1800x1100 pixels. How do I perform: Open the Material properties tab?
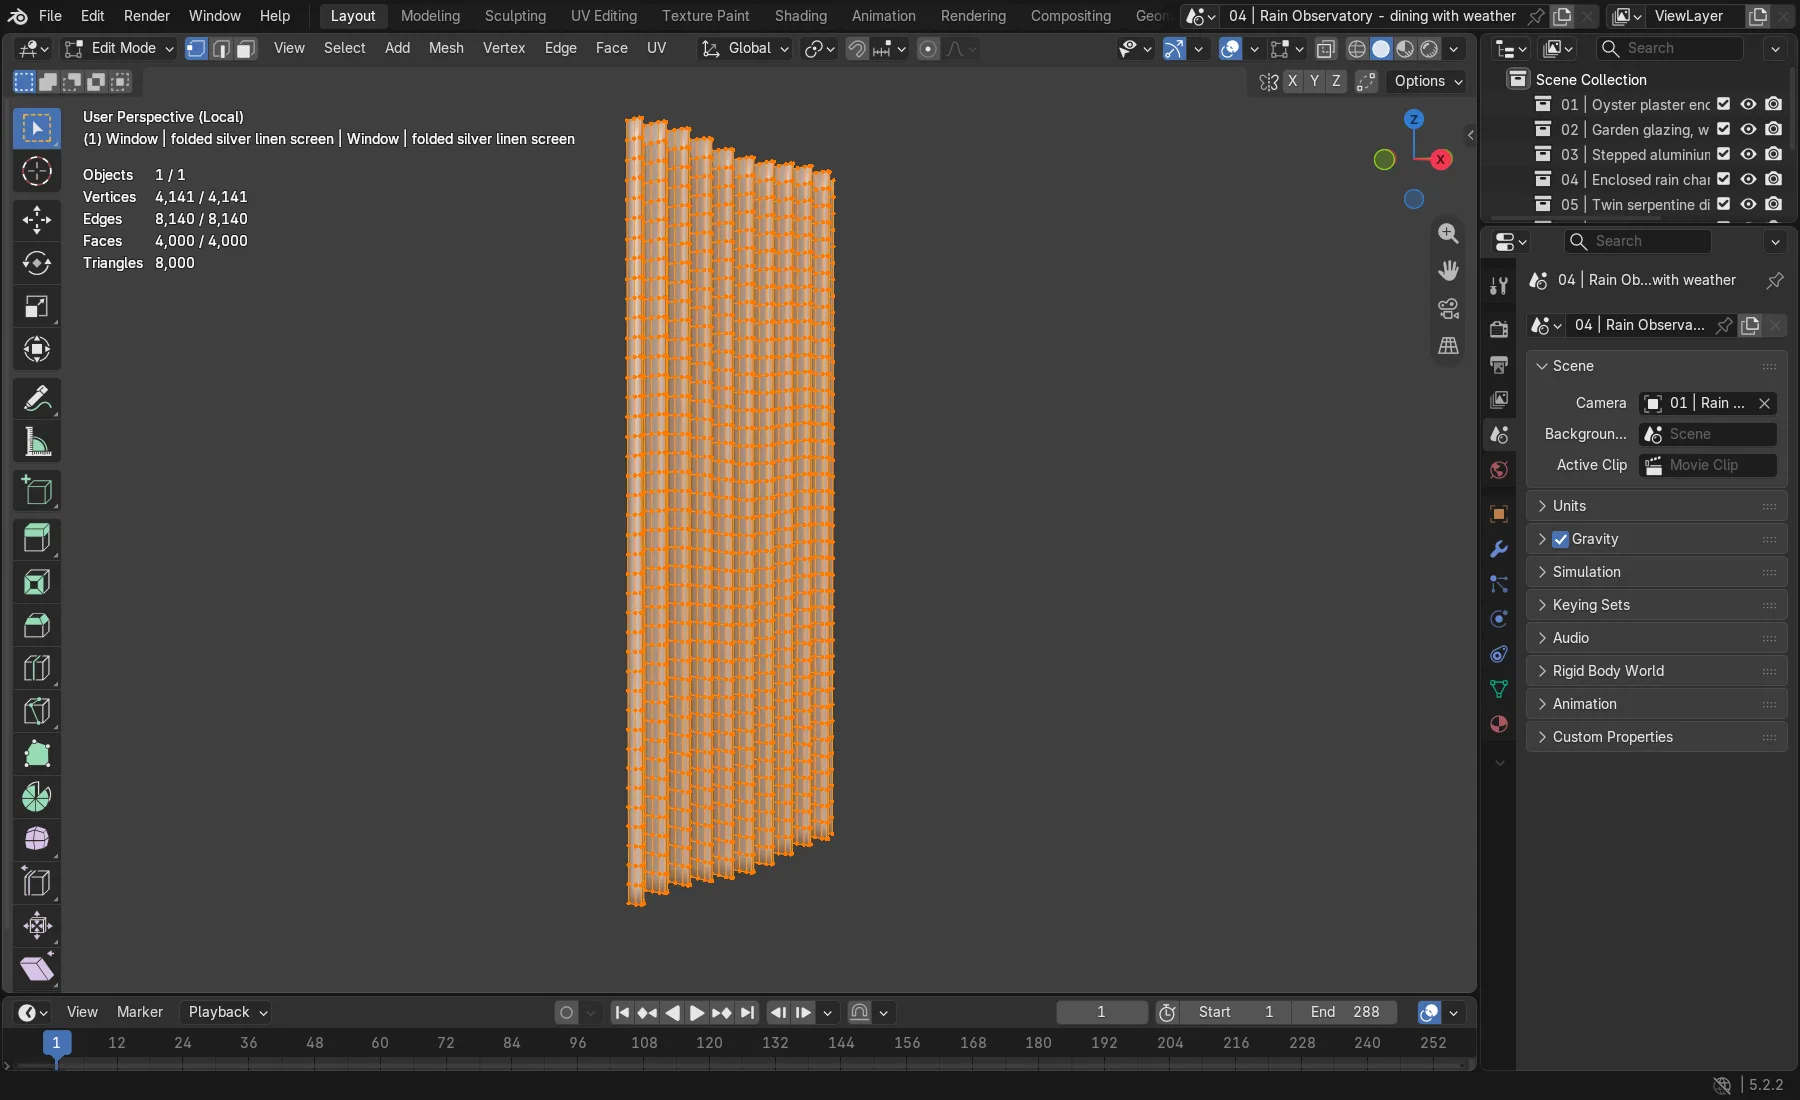tap(1498, 724)
